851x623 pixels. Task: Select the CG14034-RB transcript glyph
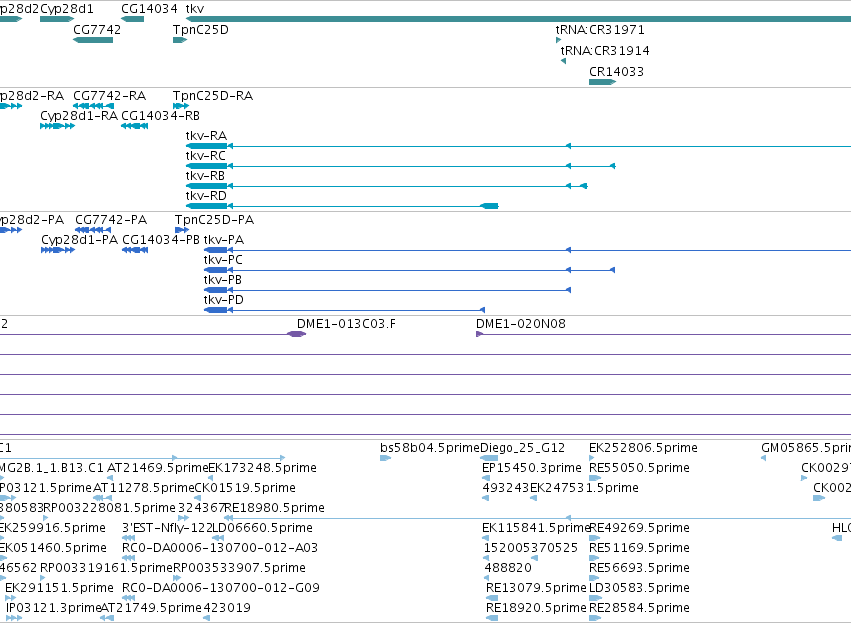point(135,126)
